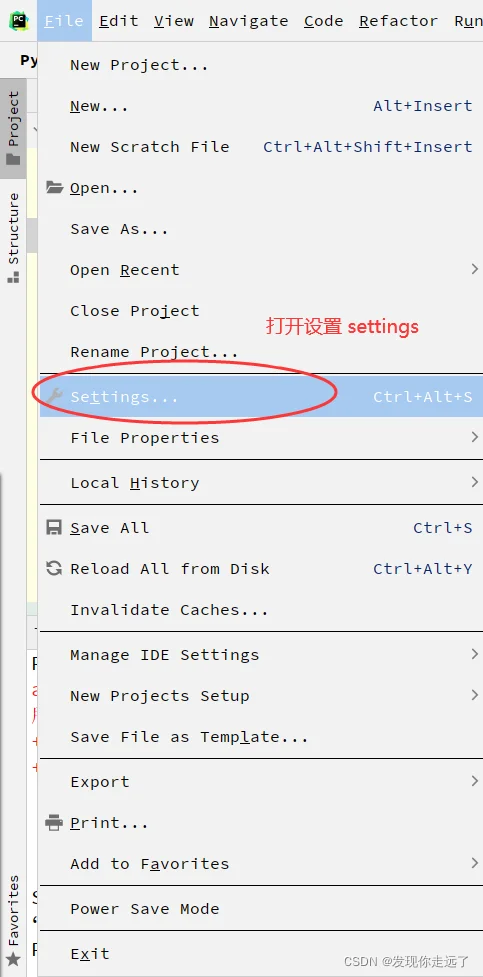
Task: Expand the Local History submenu
Action: [x=261, y=482]
